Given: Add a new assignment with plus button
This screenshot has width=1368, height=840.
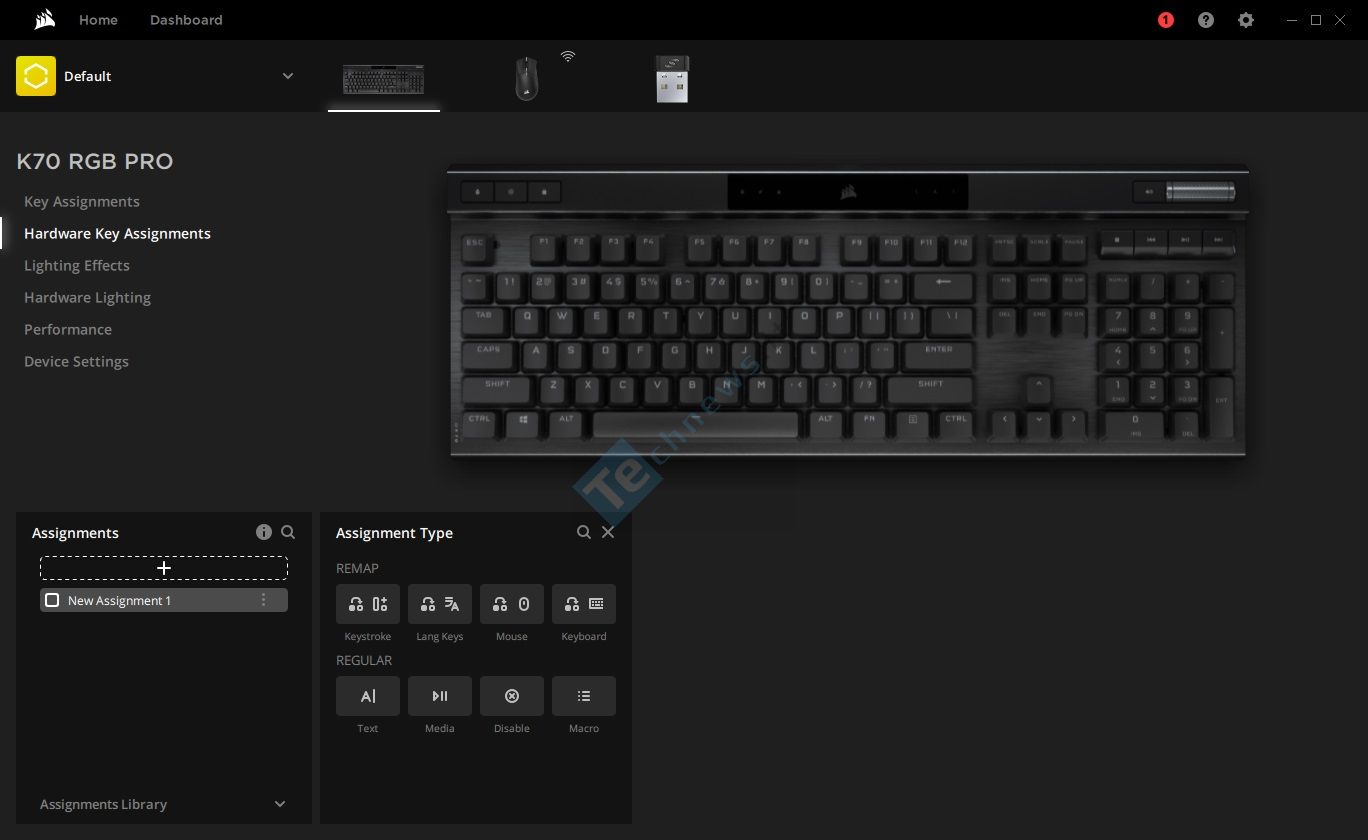Looking at the screenshot, I should pos(164,568).
